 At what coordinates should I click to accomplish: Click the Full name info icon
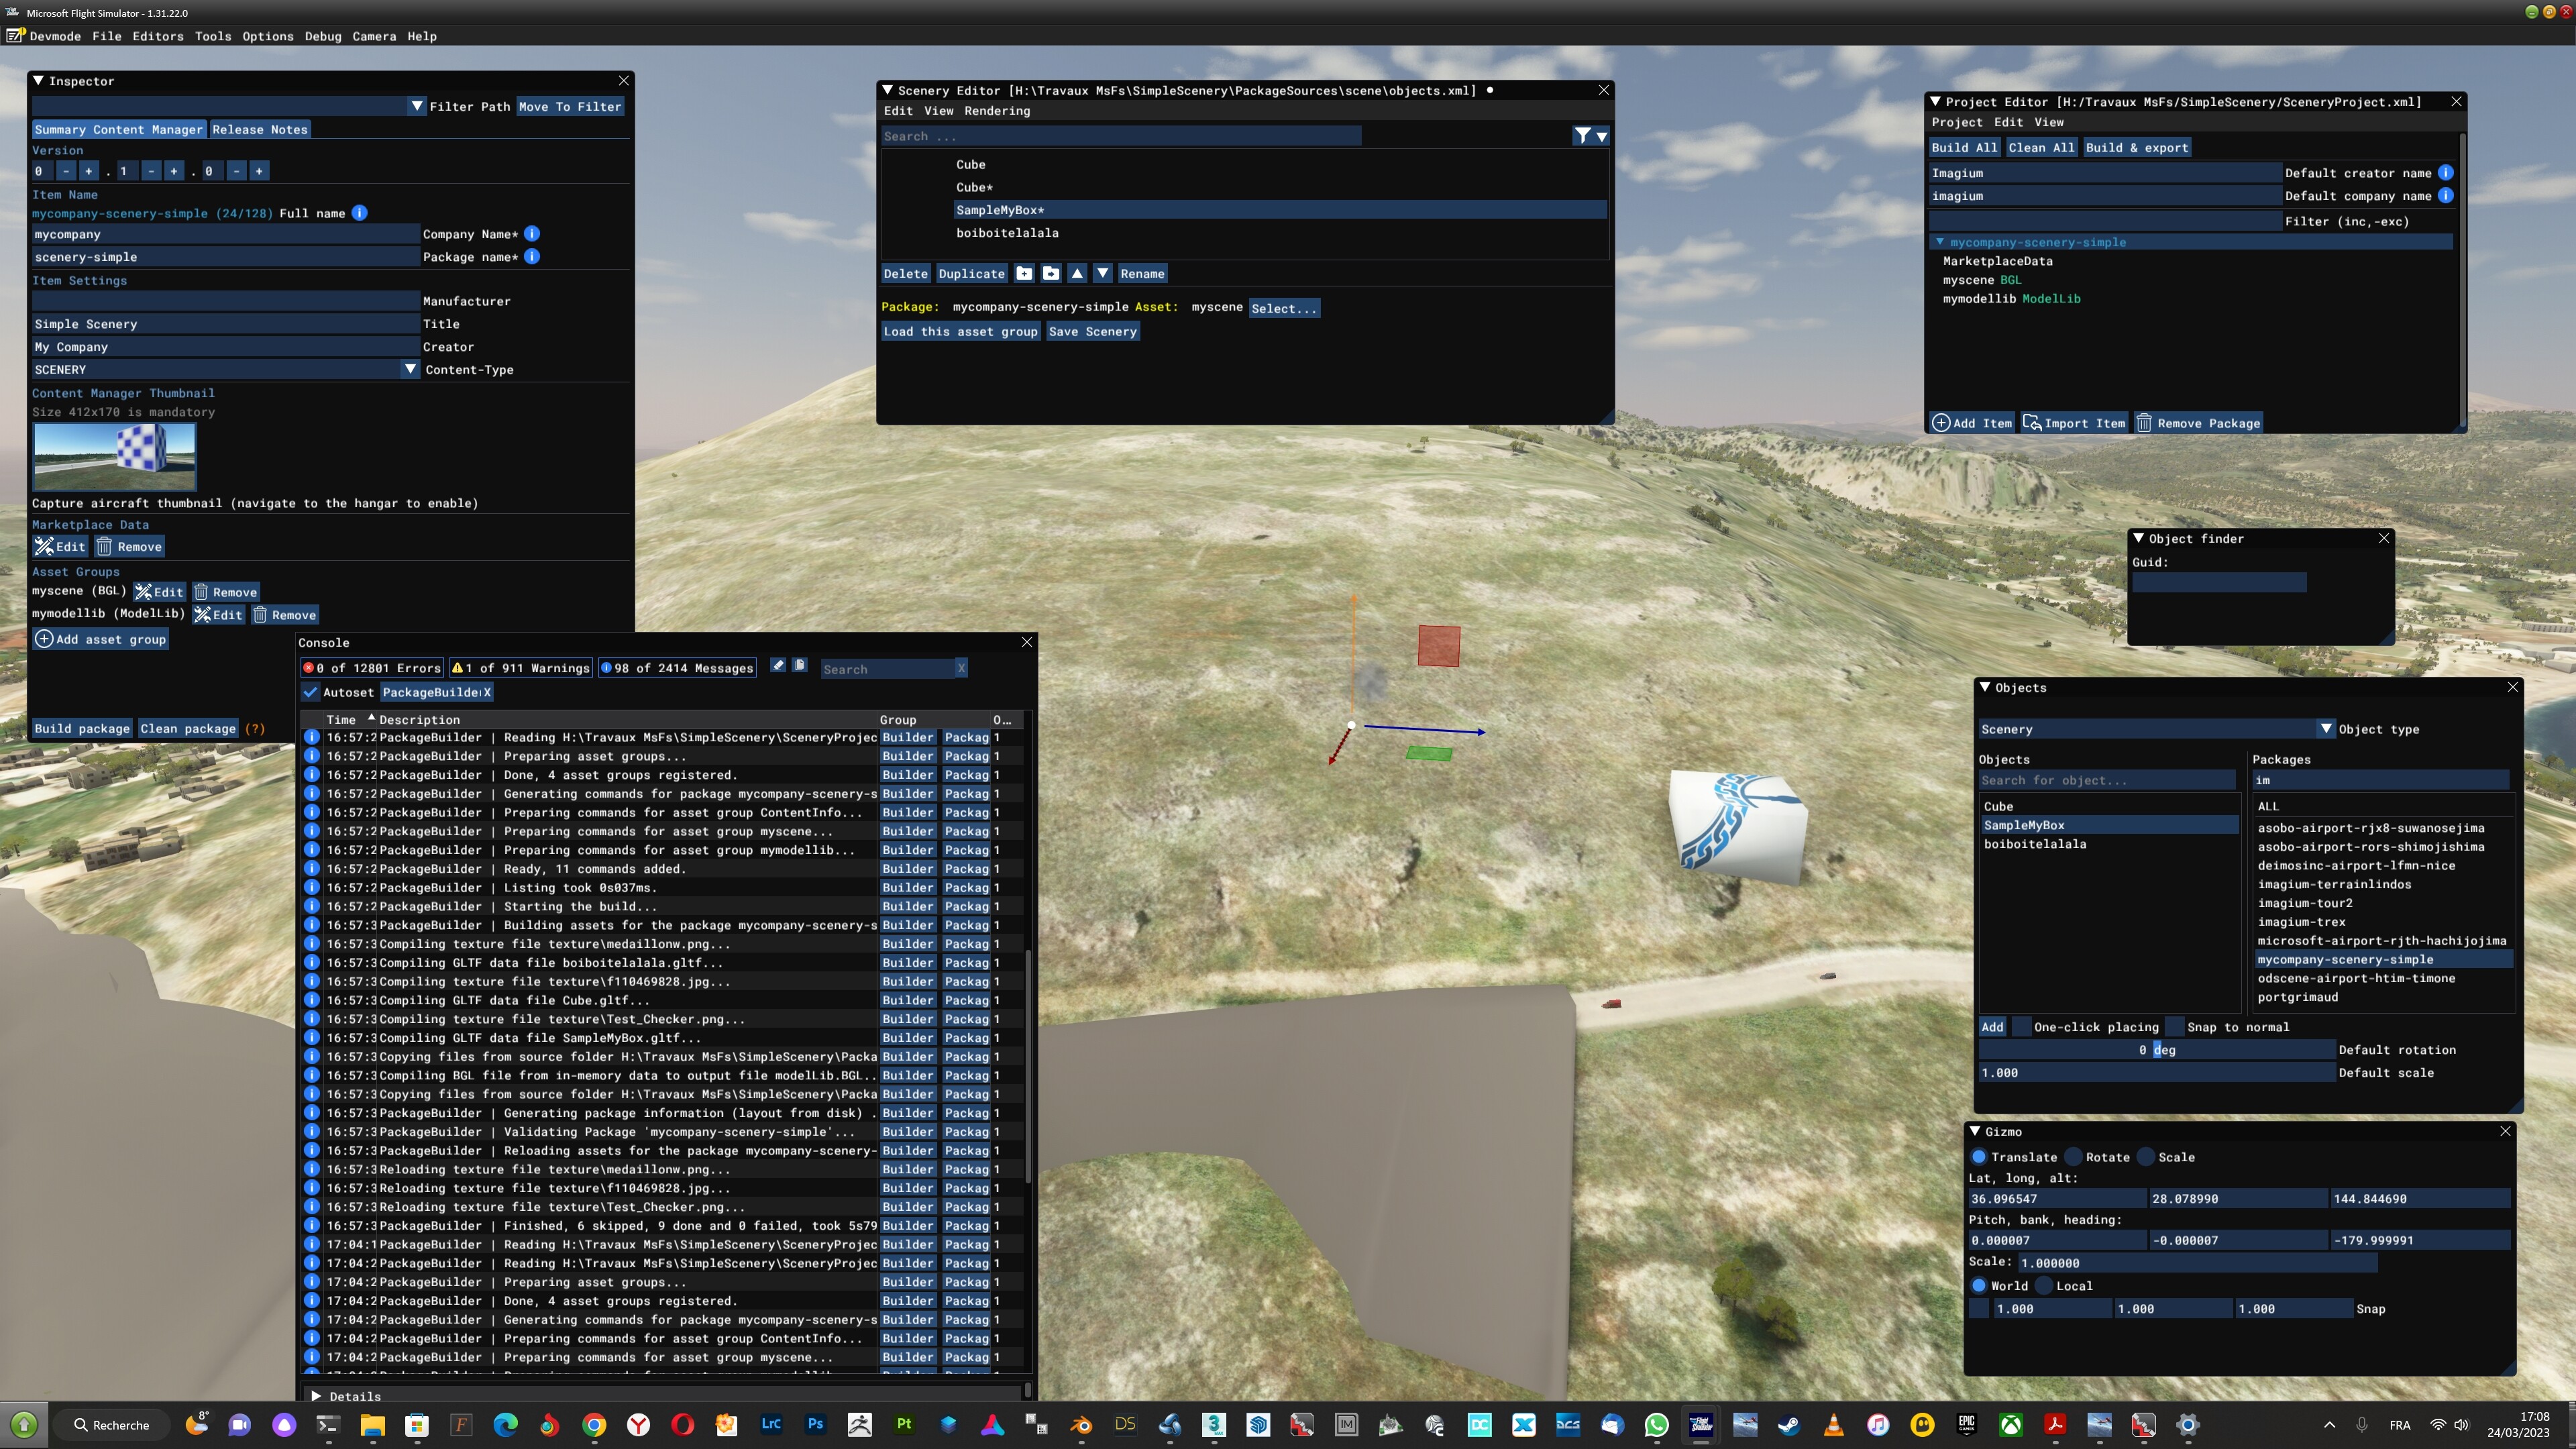click(x=359, y=213)
